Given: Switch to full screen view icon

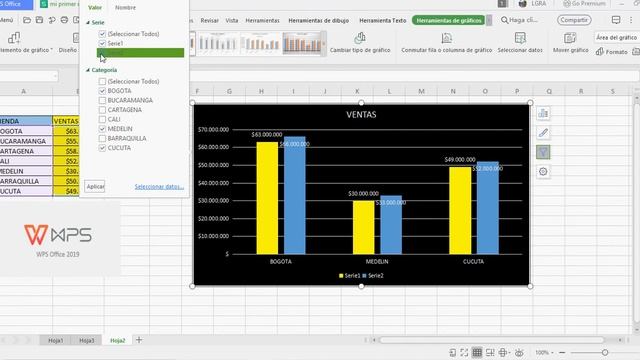Looking at the screenshot, I should point(464,352).
